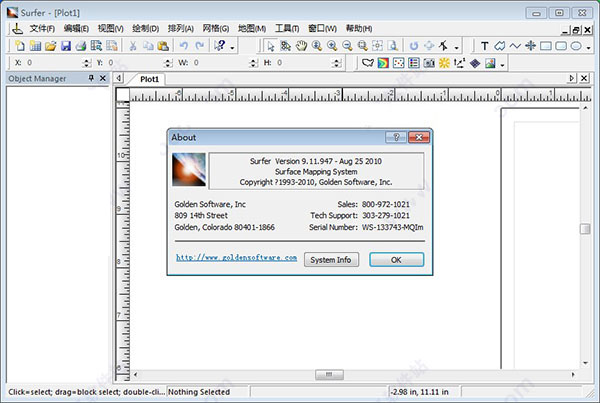Click the W width spinner
The width and height of the screenshot is (600, 403).
pyautogui.click(x=253, y=63)
